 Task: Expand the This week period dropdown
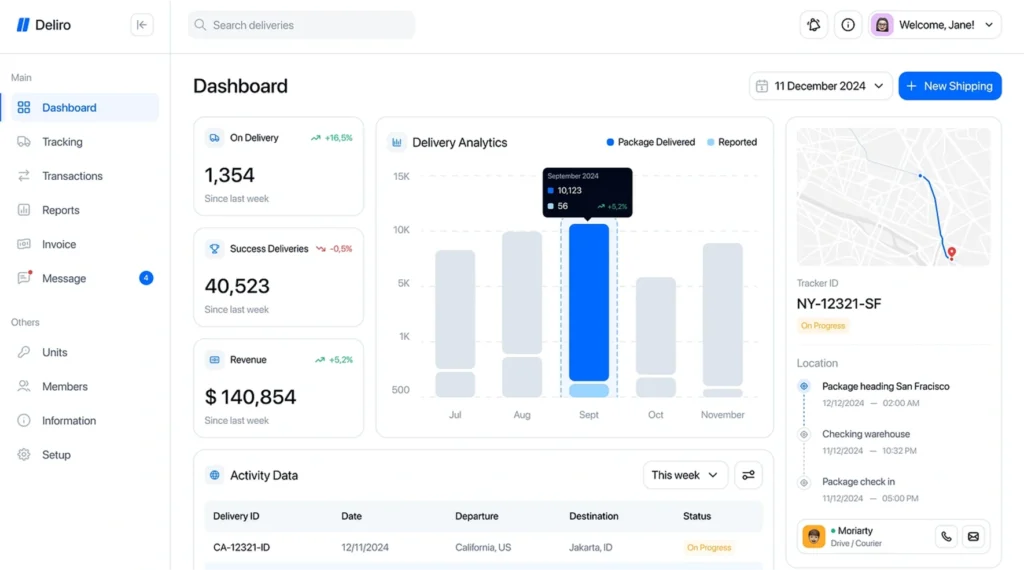pyautogui.click(x=685, y=475)
